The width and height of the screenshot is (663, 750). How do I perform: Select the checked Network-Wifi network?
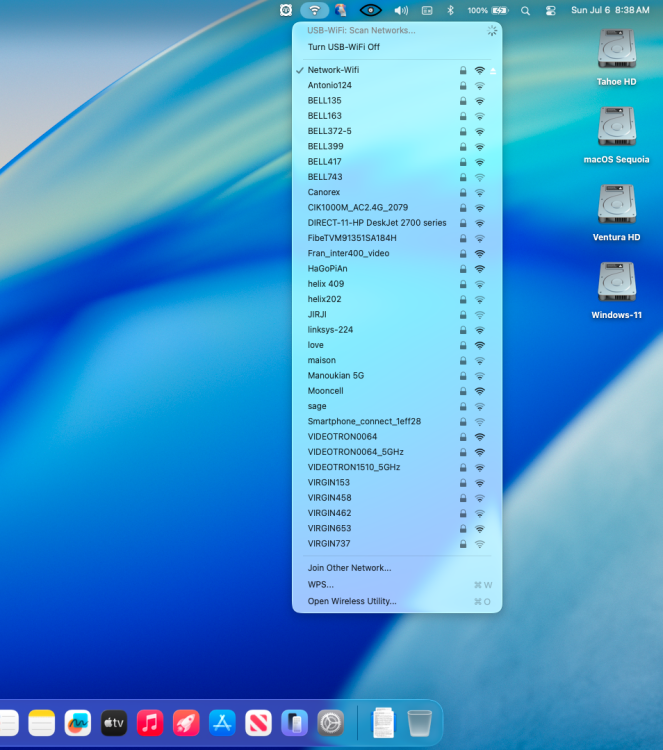point(397,70)
